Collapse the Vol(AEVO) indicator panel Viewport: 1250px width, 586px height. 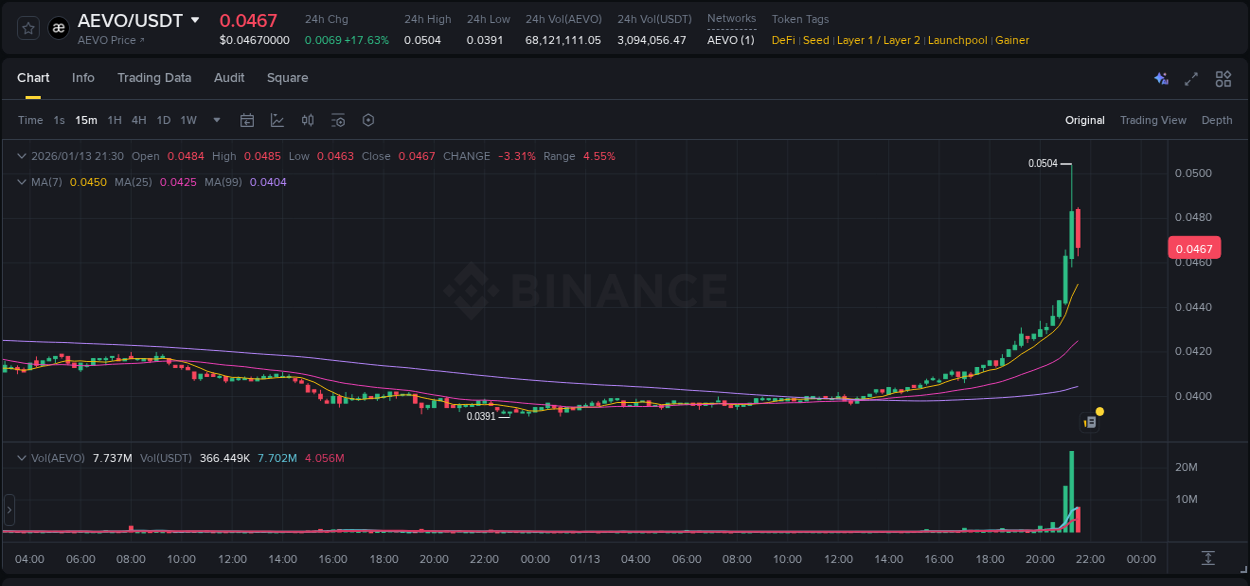pyautogui.click(x=20, y=456)
